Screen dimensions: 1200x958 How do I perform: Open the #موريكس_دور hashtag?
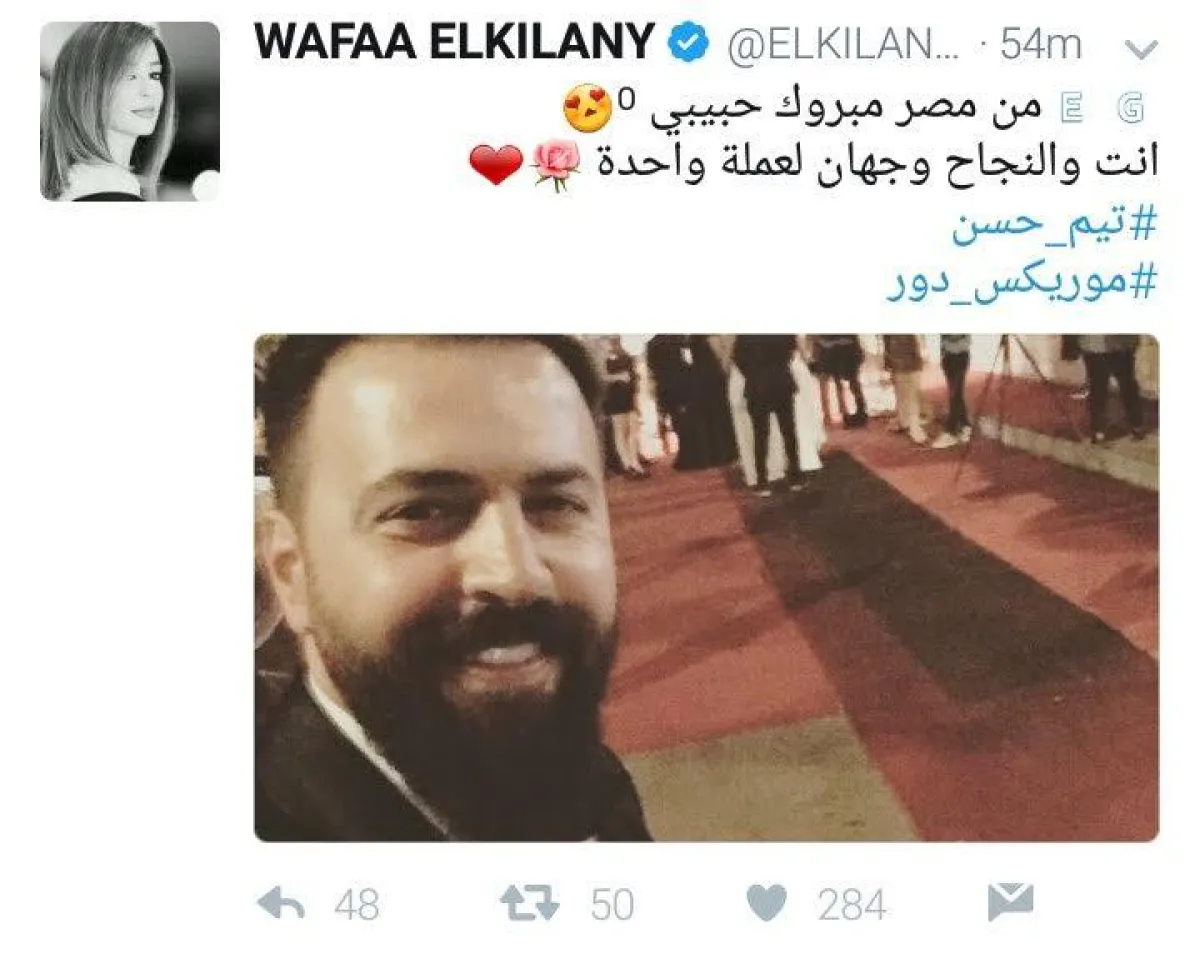coord(1022,283)
